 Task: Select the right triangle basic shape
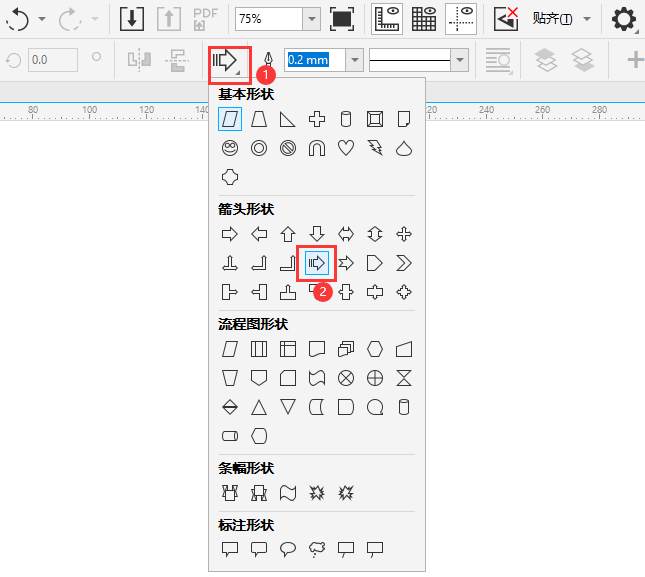(x=288, y=119)
